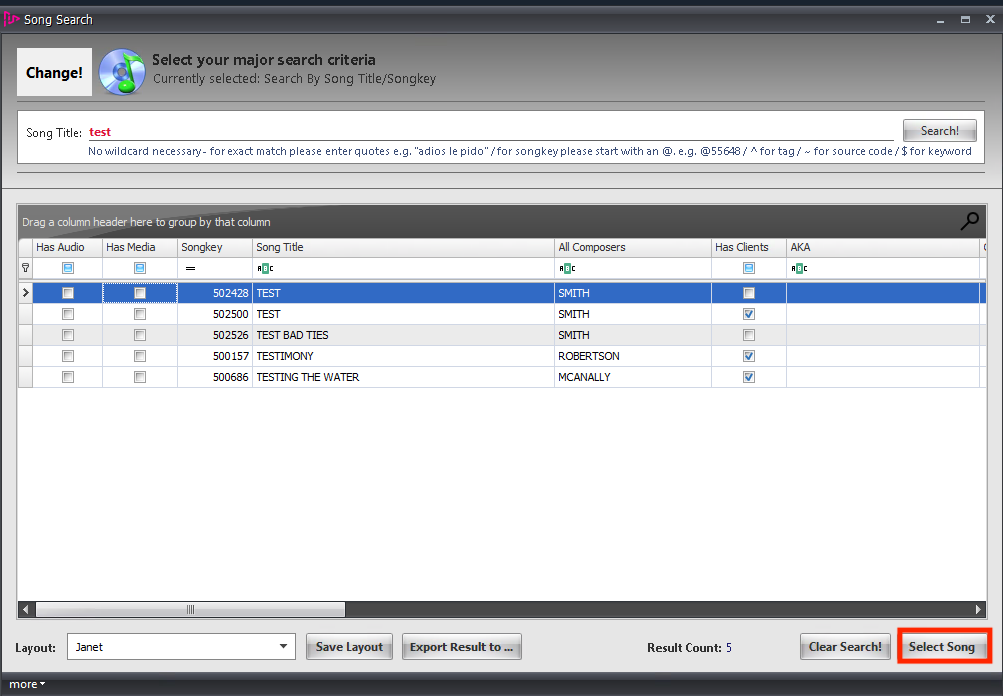Click the magnifier search icon in grid panel
Image resolution: width=1003 pixels, height=696 pixels.
click(969, 222)
